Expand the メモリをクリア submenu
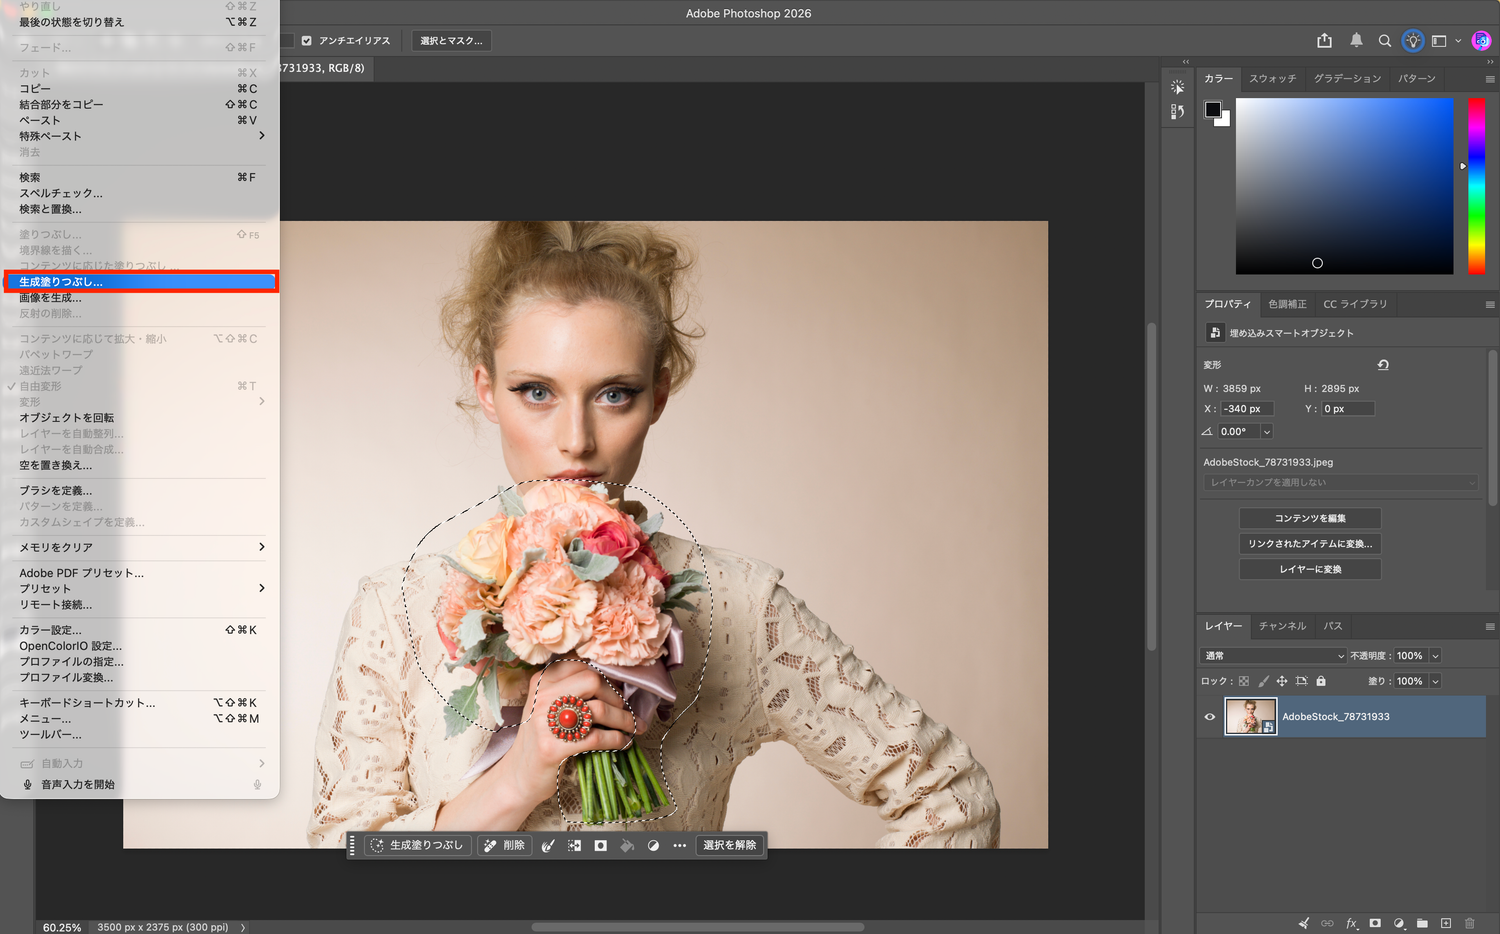This screenshot has width=1500, height=934. pyautogui.click(x=139, y=547)
